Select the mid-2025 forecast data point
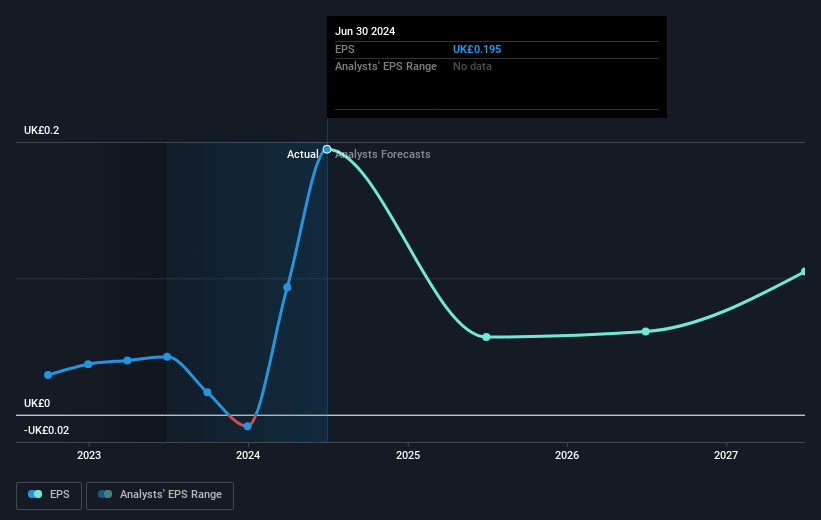 (x=486, y=337)
